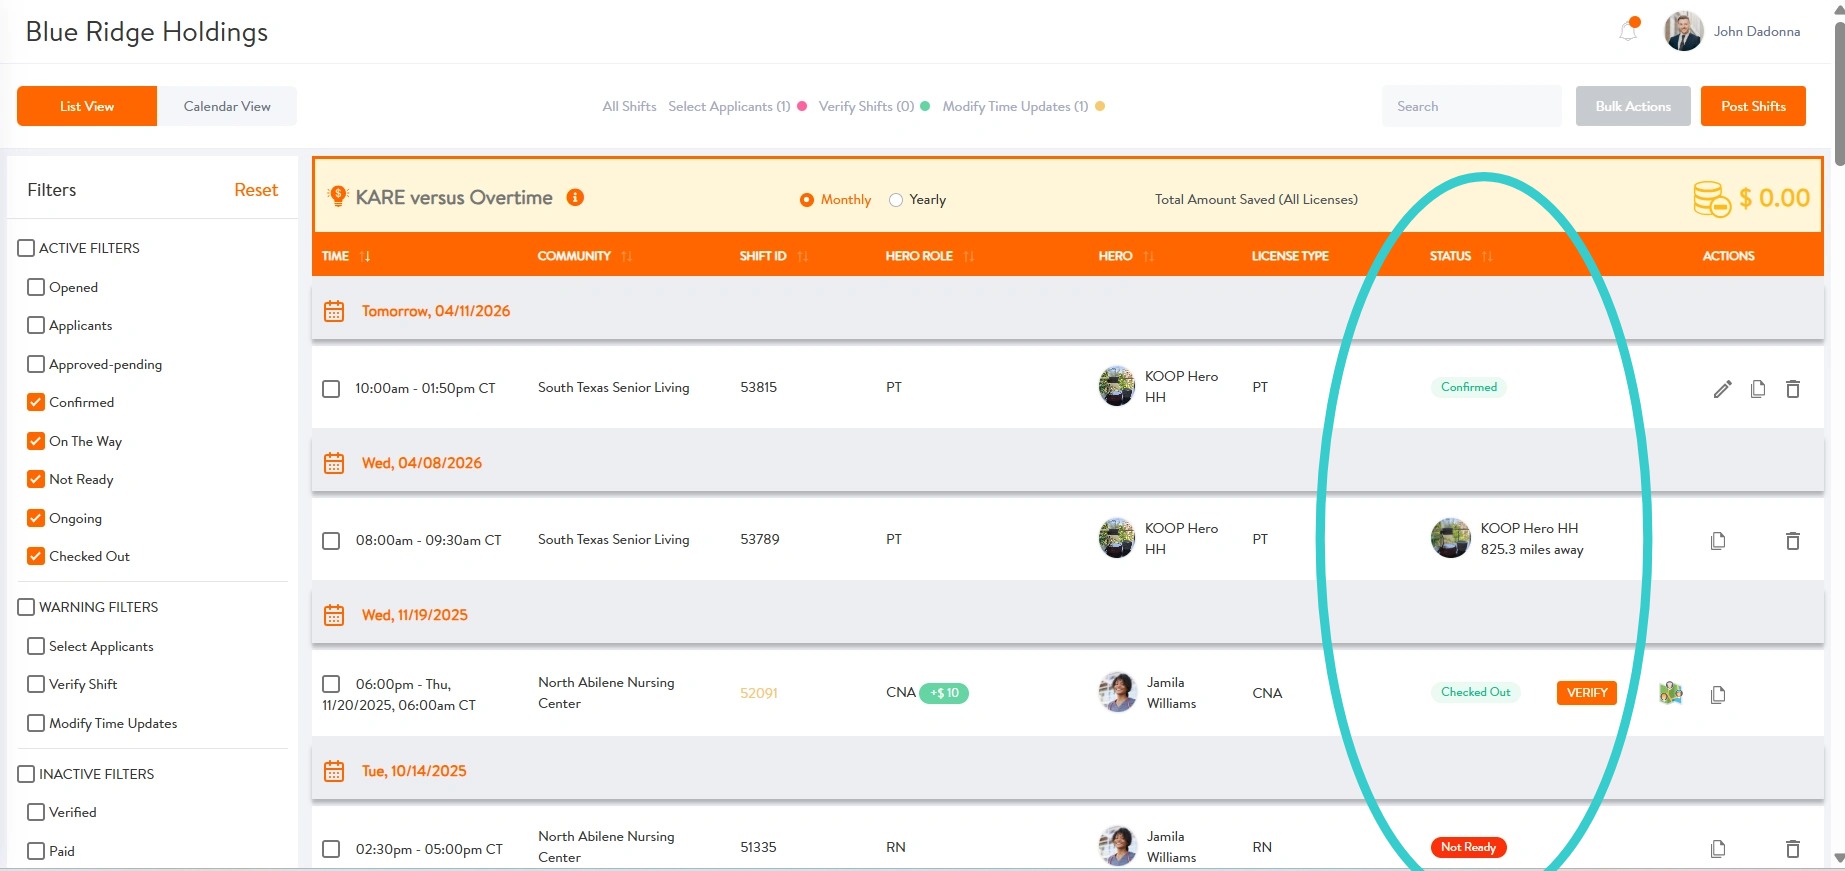Sort shifts by the Hero column
Image resolution: width=1845 pixels, height=871 pixels.
tap(1149, 256)
